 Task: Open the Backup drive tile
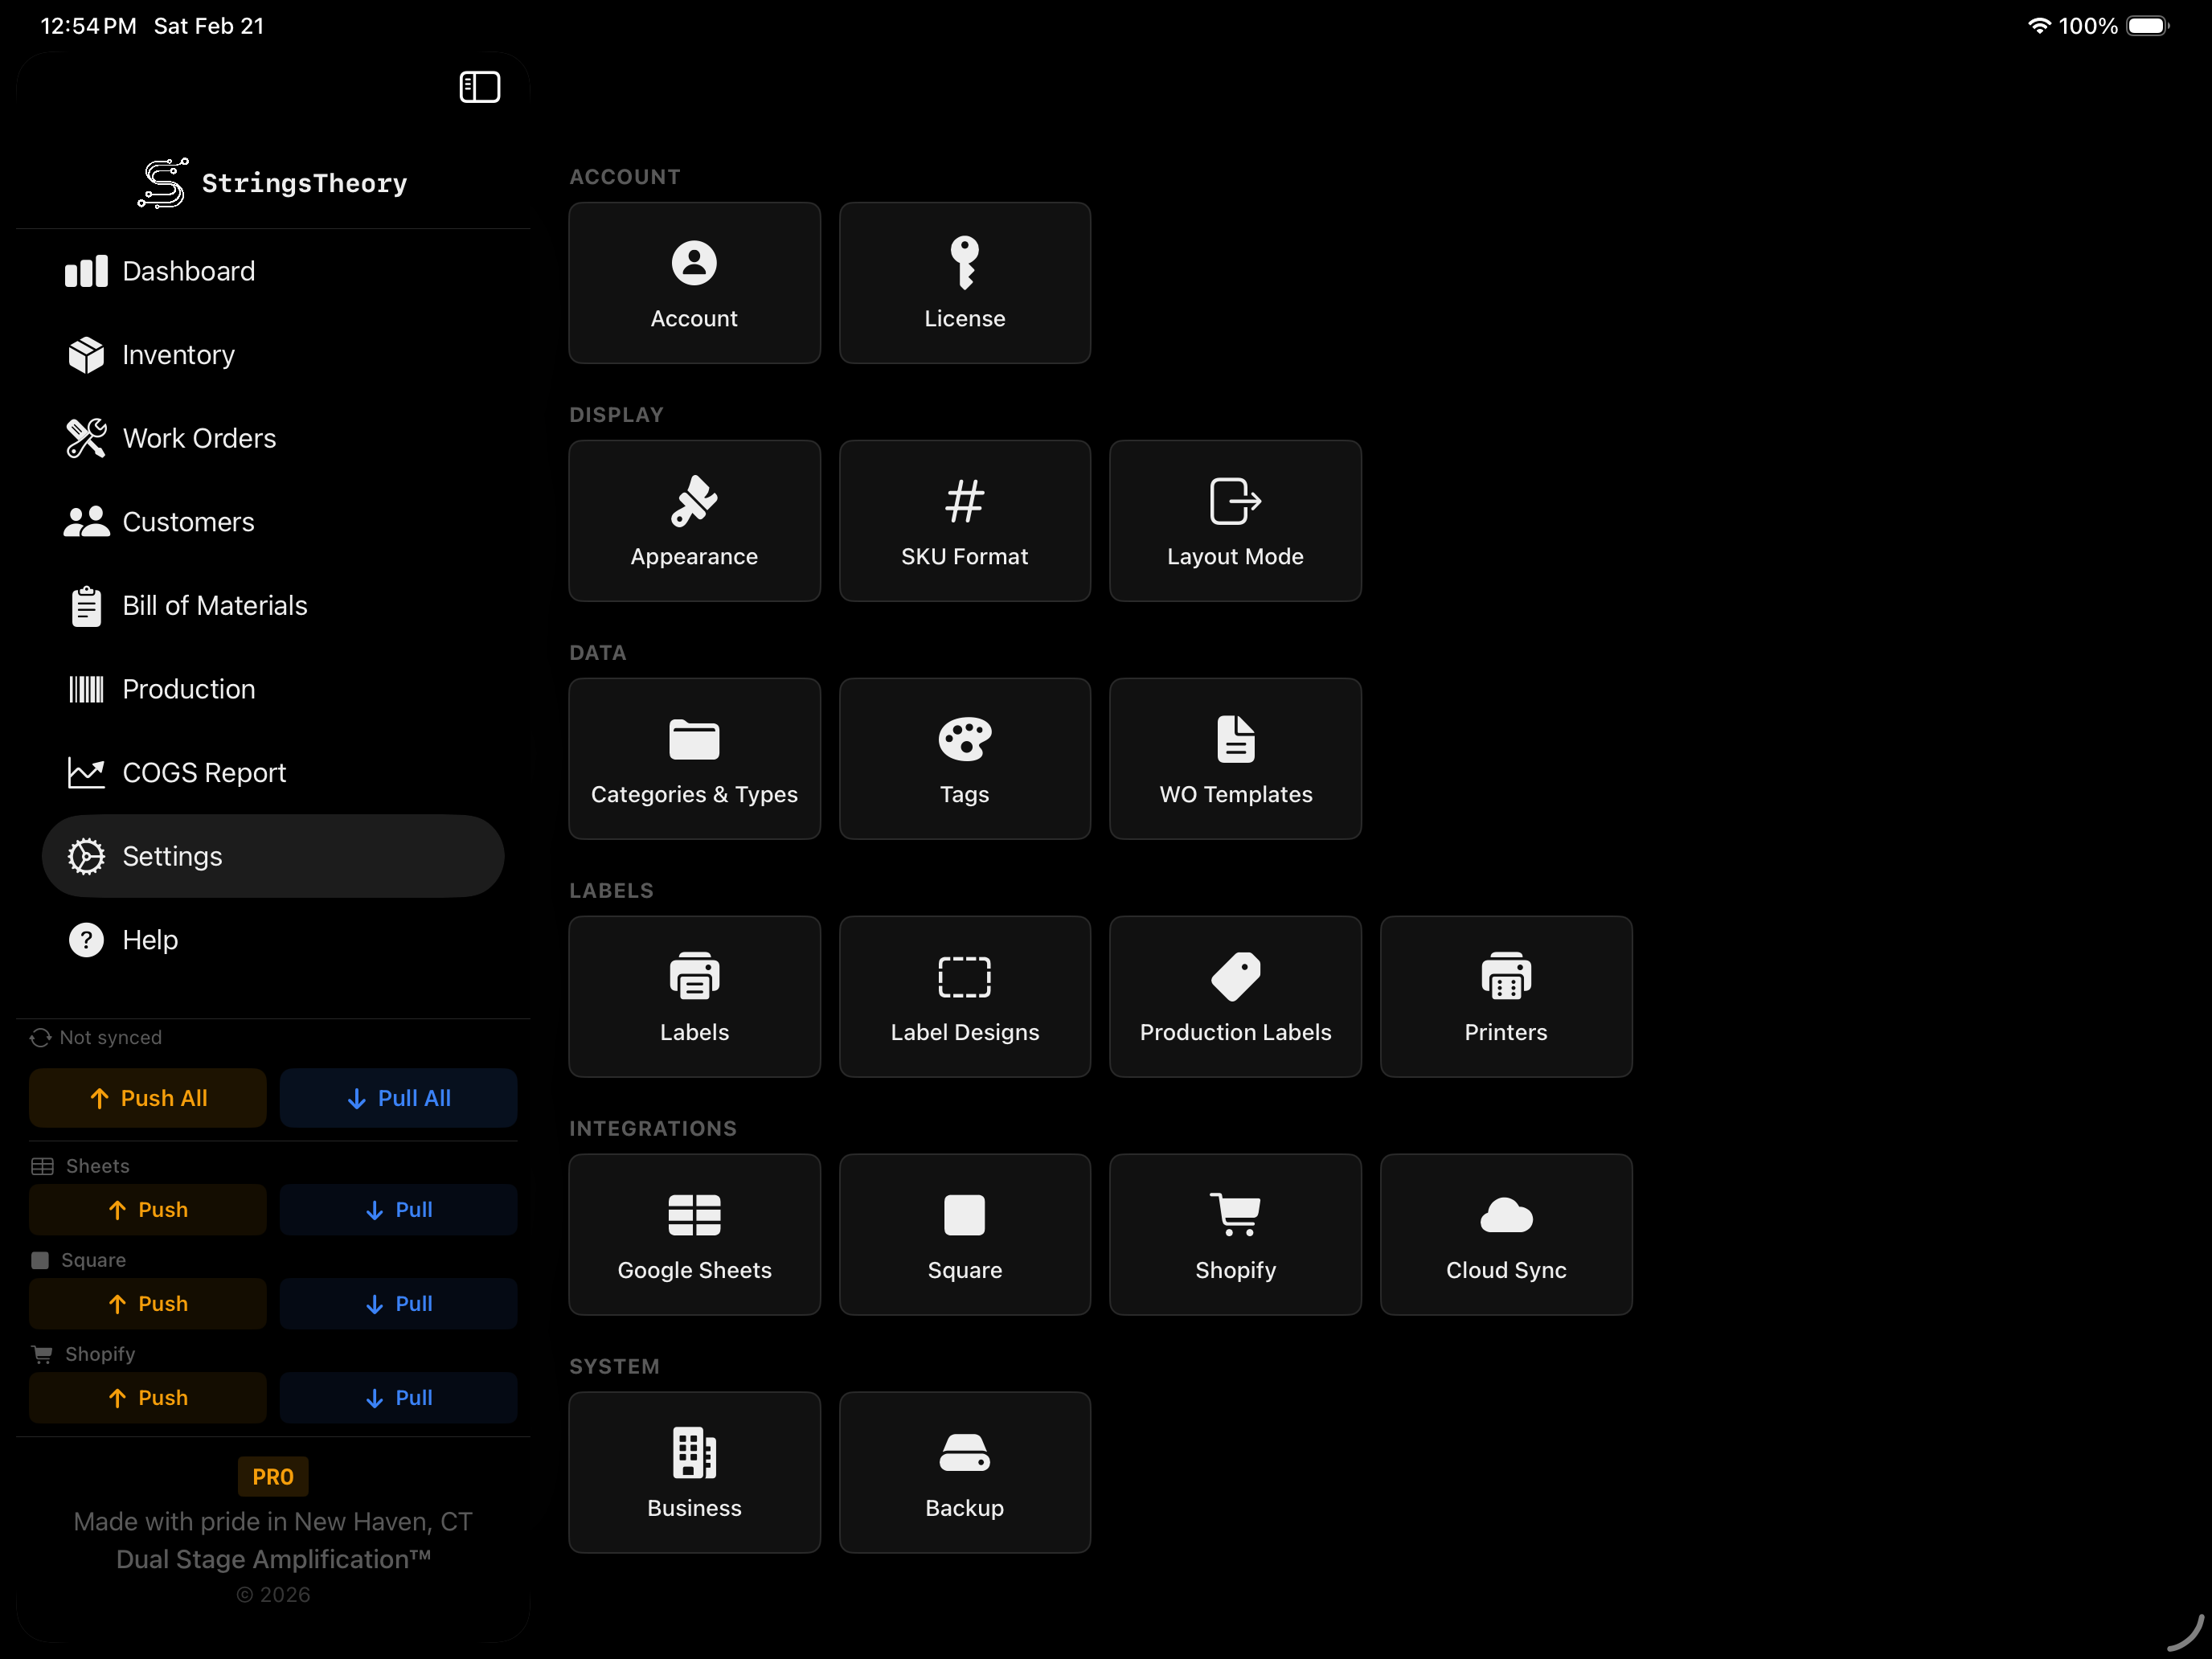point(964,1473)
